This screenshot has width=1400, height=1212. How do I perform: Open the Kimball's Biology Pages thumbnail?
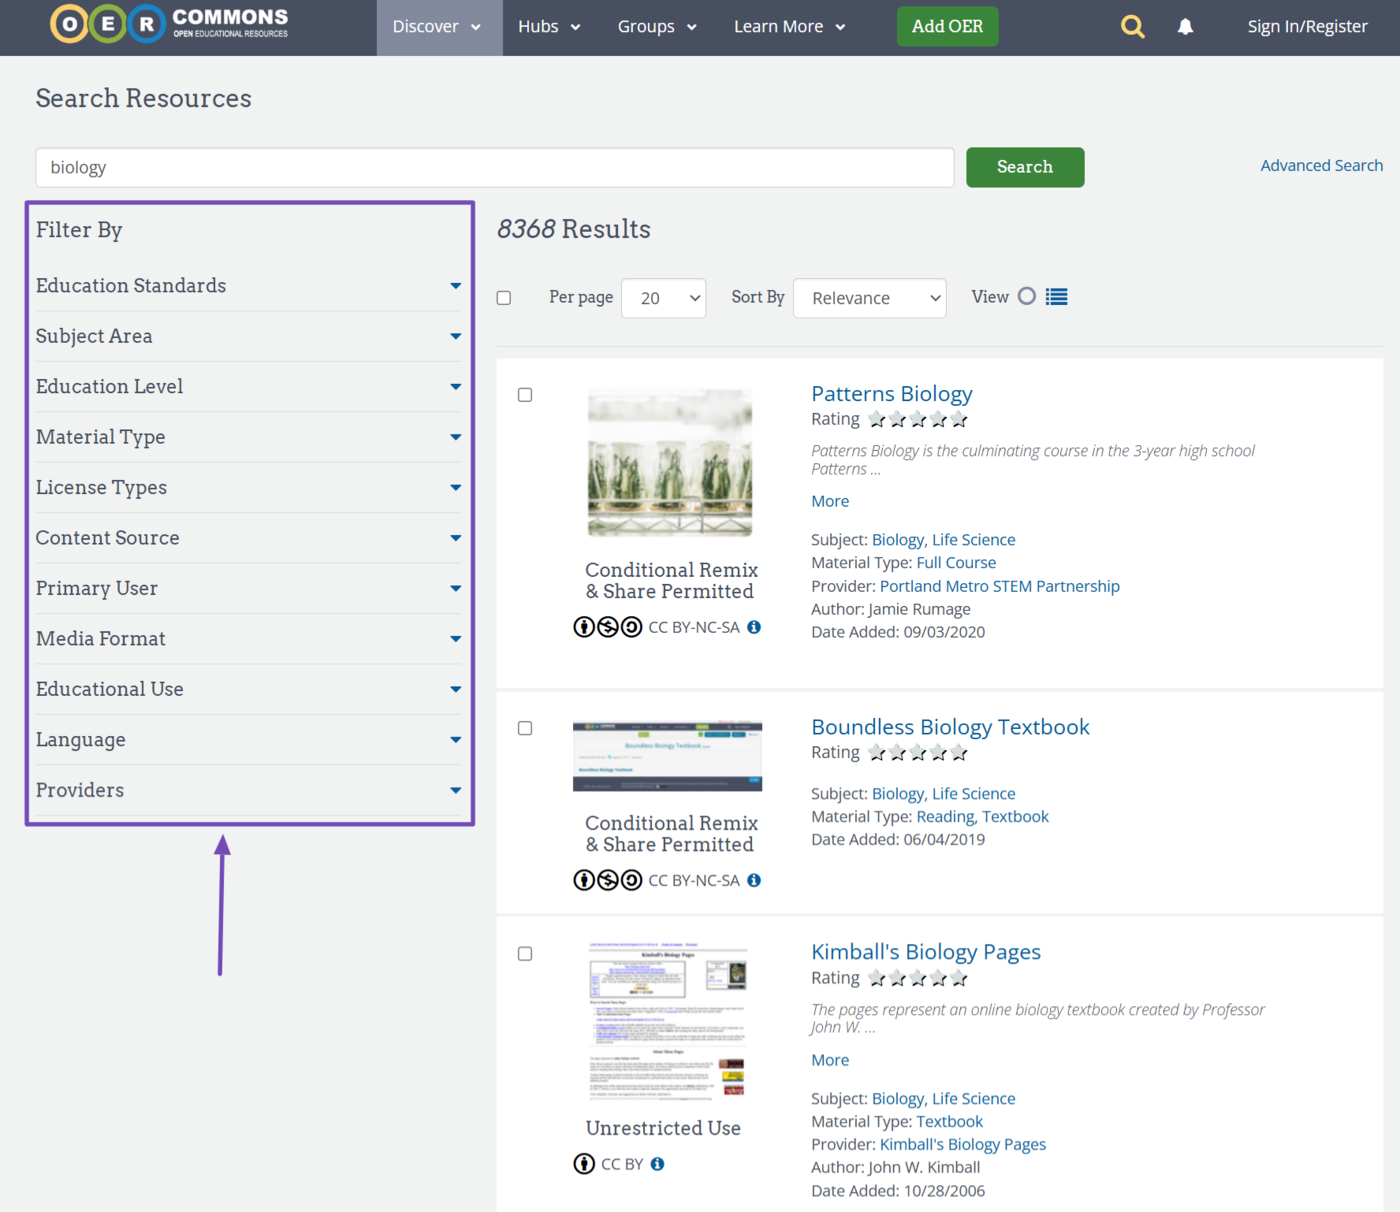[x=667, y=1021]
